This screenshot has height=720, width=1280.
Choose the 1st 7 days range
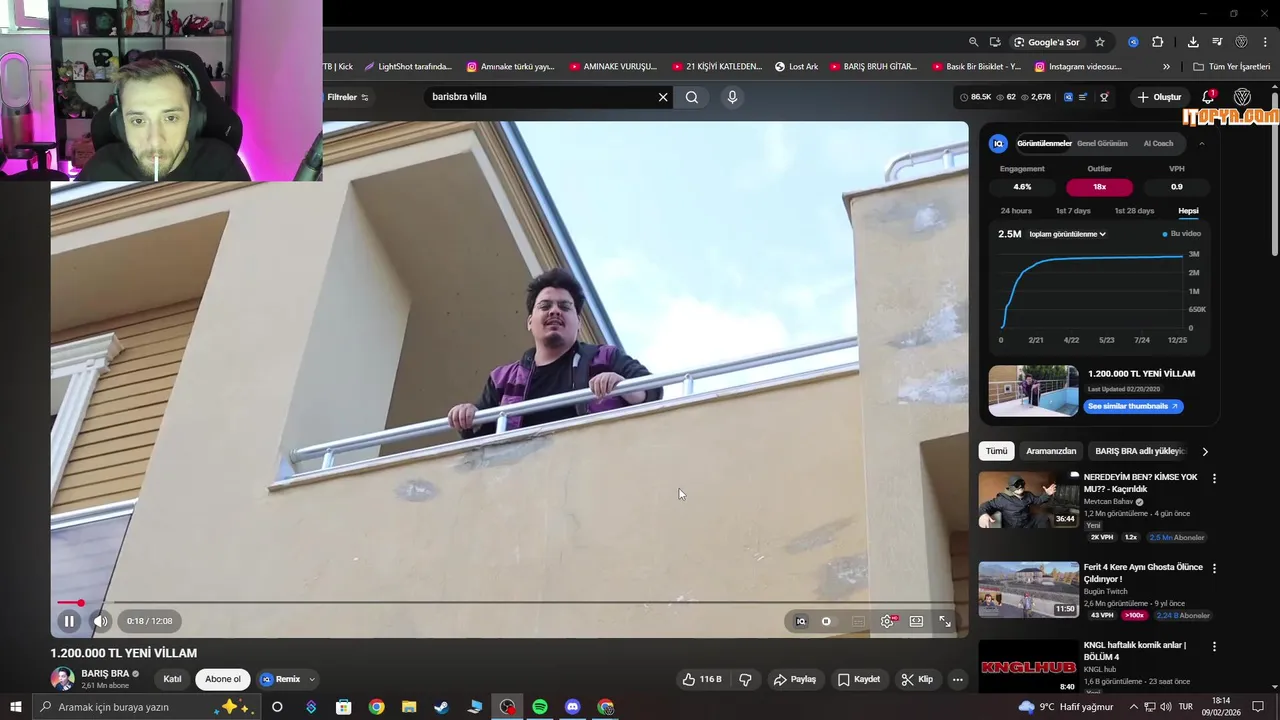point(1073,211)
